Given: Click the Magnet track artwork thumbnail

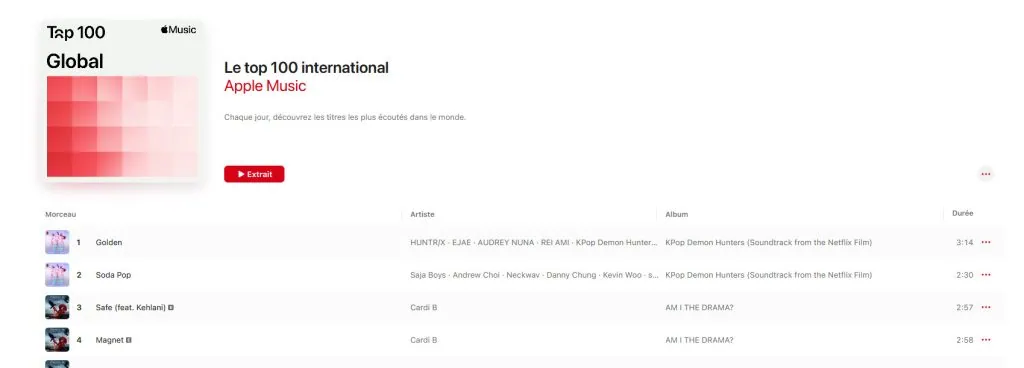Looking at the screenshot, I should [57, 340].
